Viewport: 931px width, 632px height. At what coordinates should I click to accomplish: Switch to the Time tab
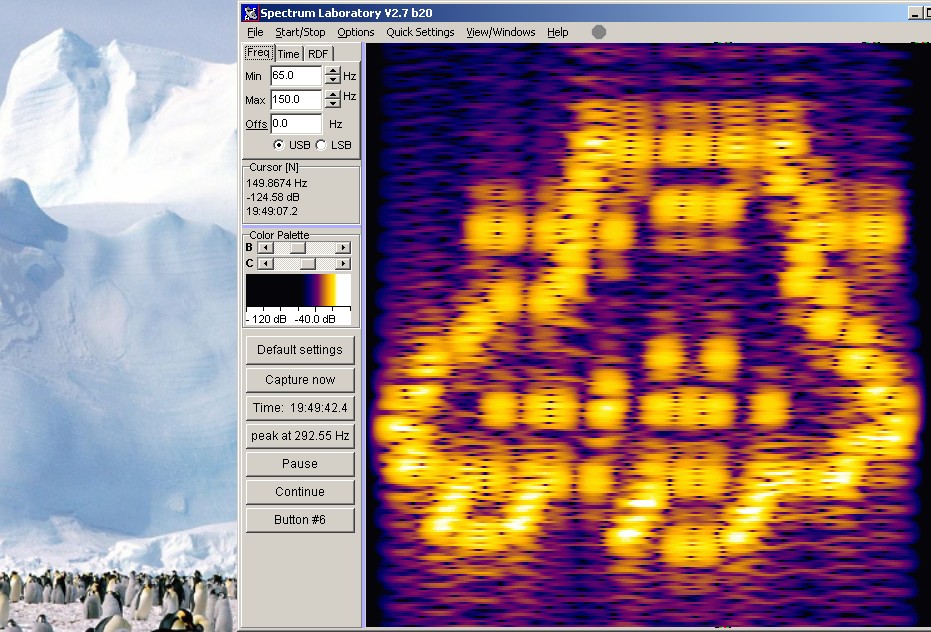coord(289,54)
